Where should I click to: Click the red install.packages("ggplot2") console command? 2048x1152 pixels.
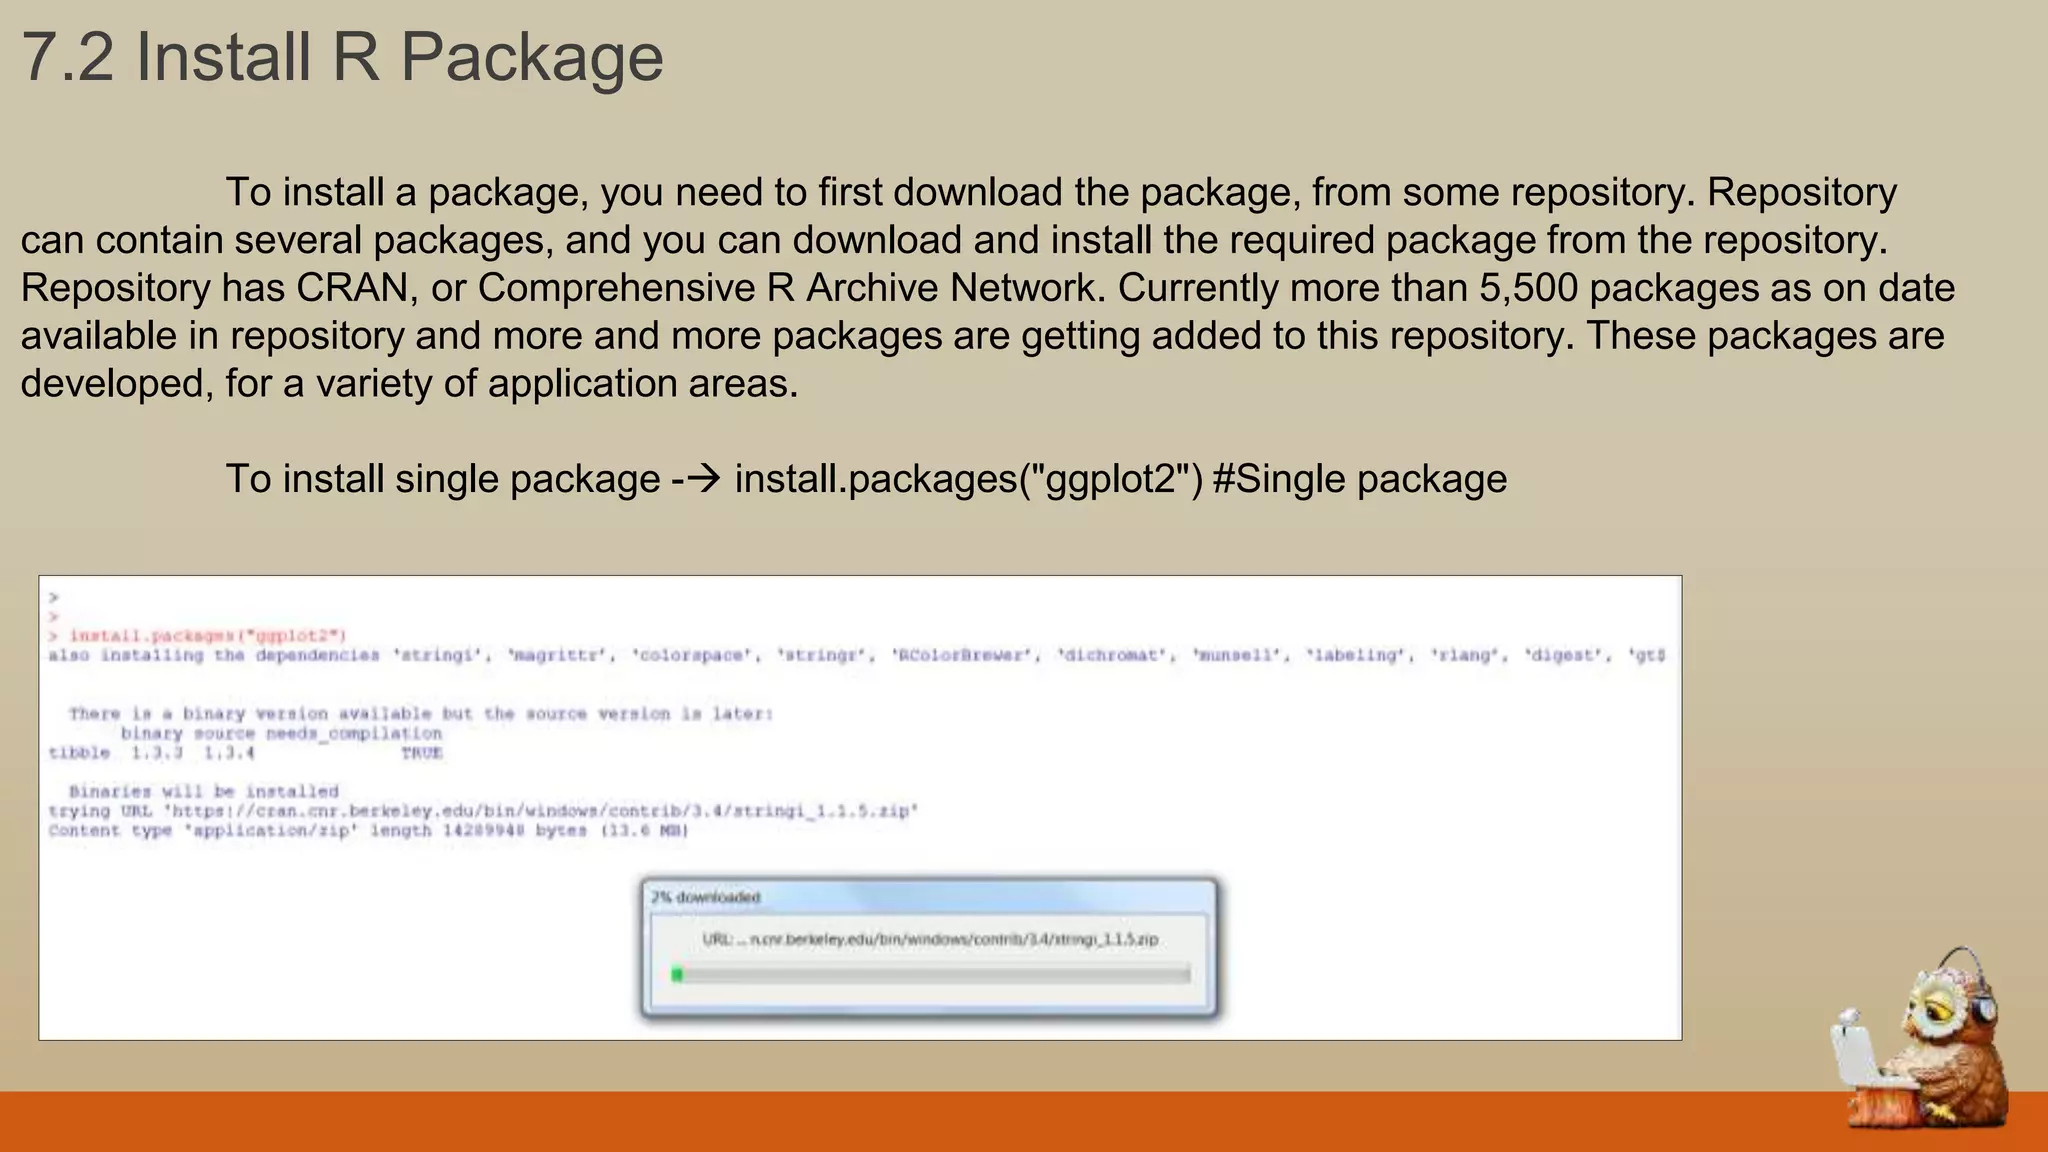click(x=207, y=636)
